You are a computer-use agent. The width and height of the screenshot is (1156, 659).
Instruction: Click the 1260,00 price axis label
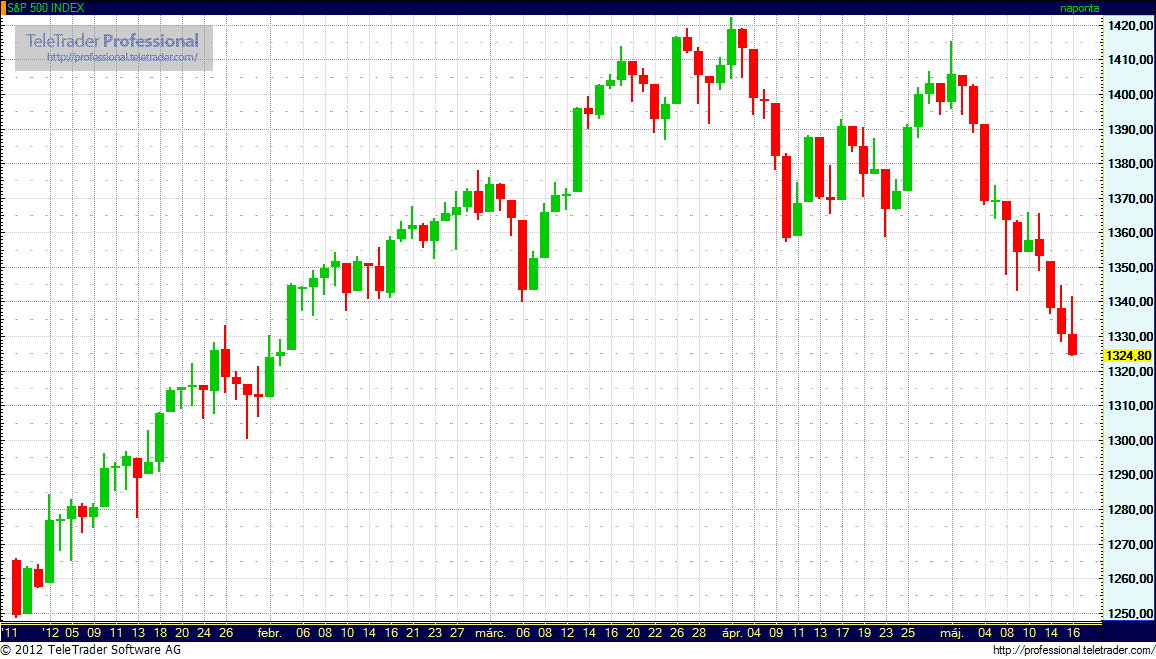click(1129, 579)
